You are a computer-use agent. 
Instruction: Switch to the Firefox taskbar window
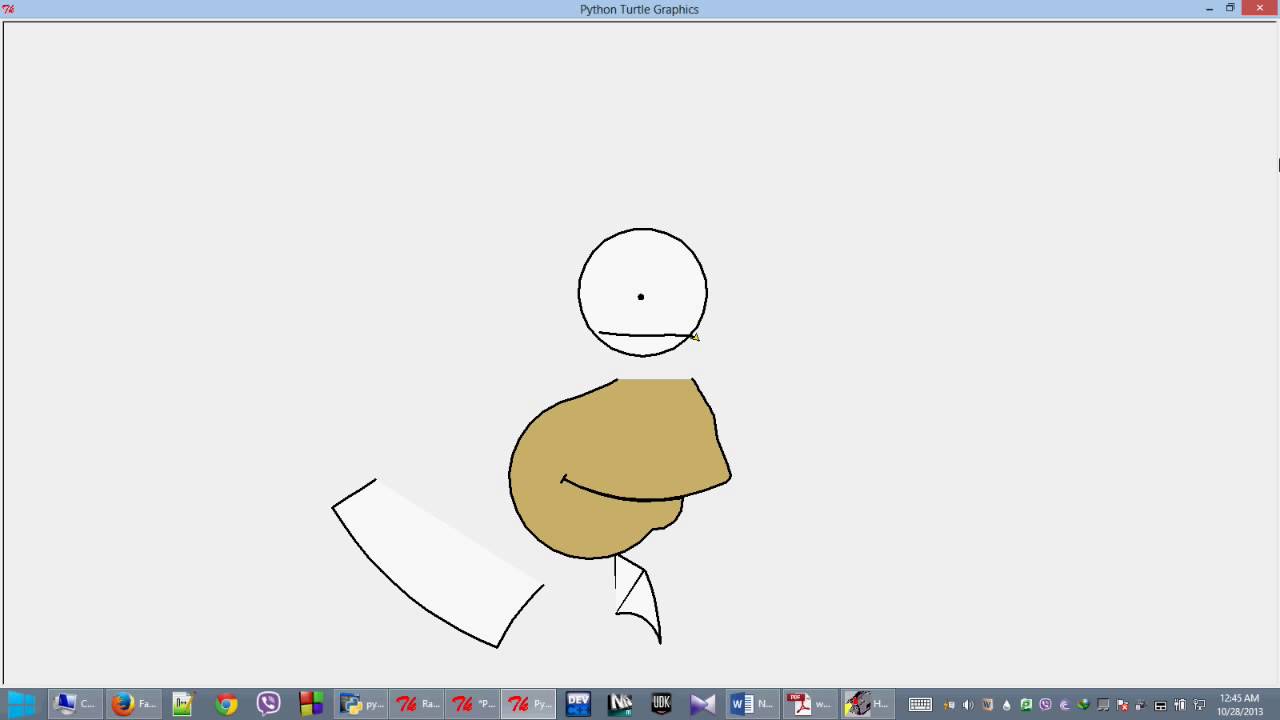(x=134, y=704)
